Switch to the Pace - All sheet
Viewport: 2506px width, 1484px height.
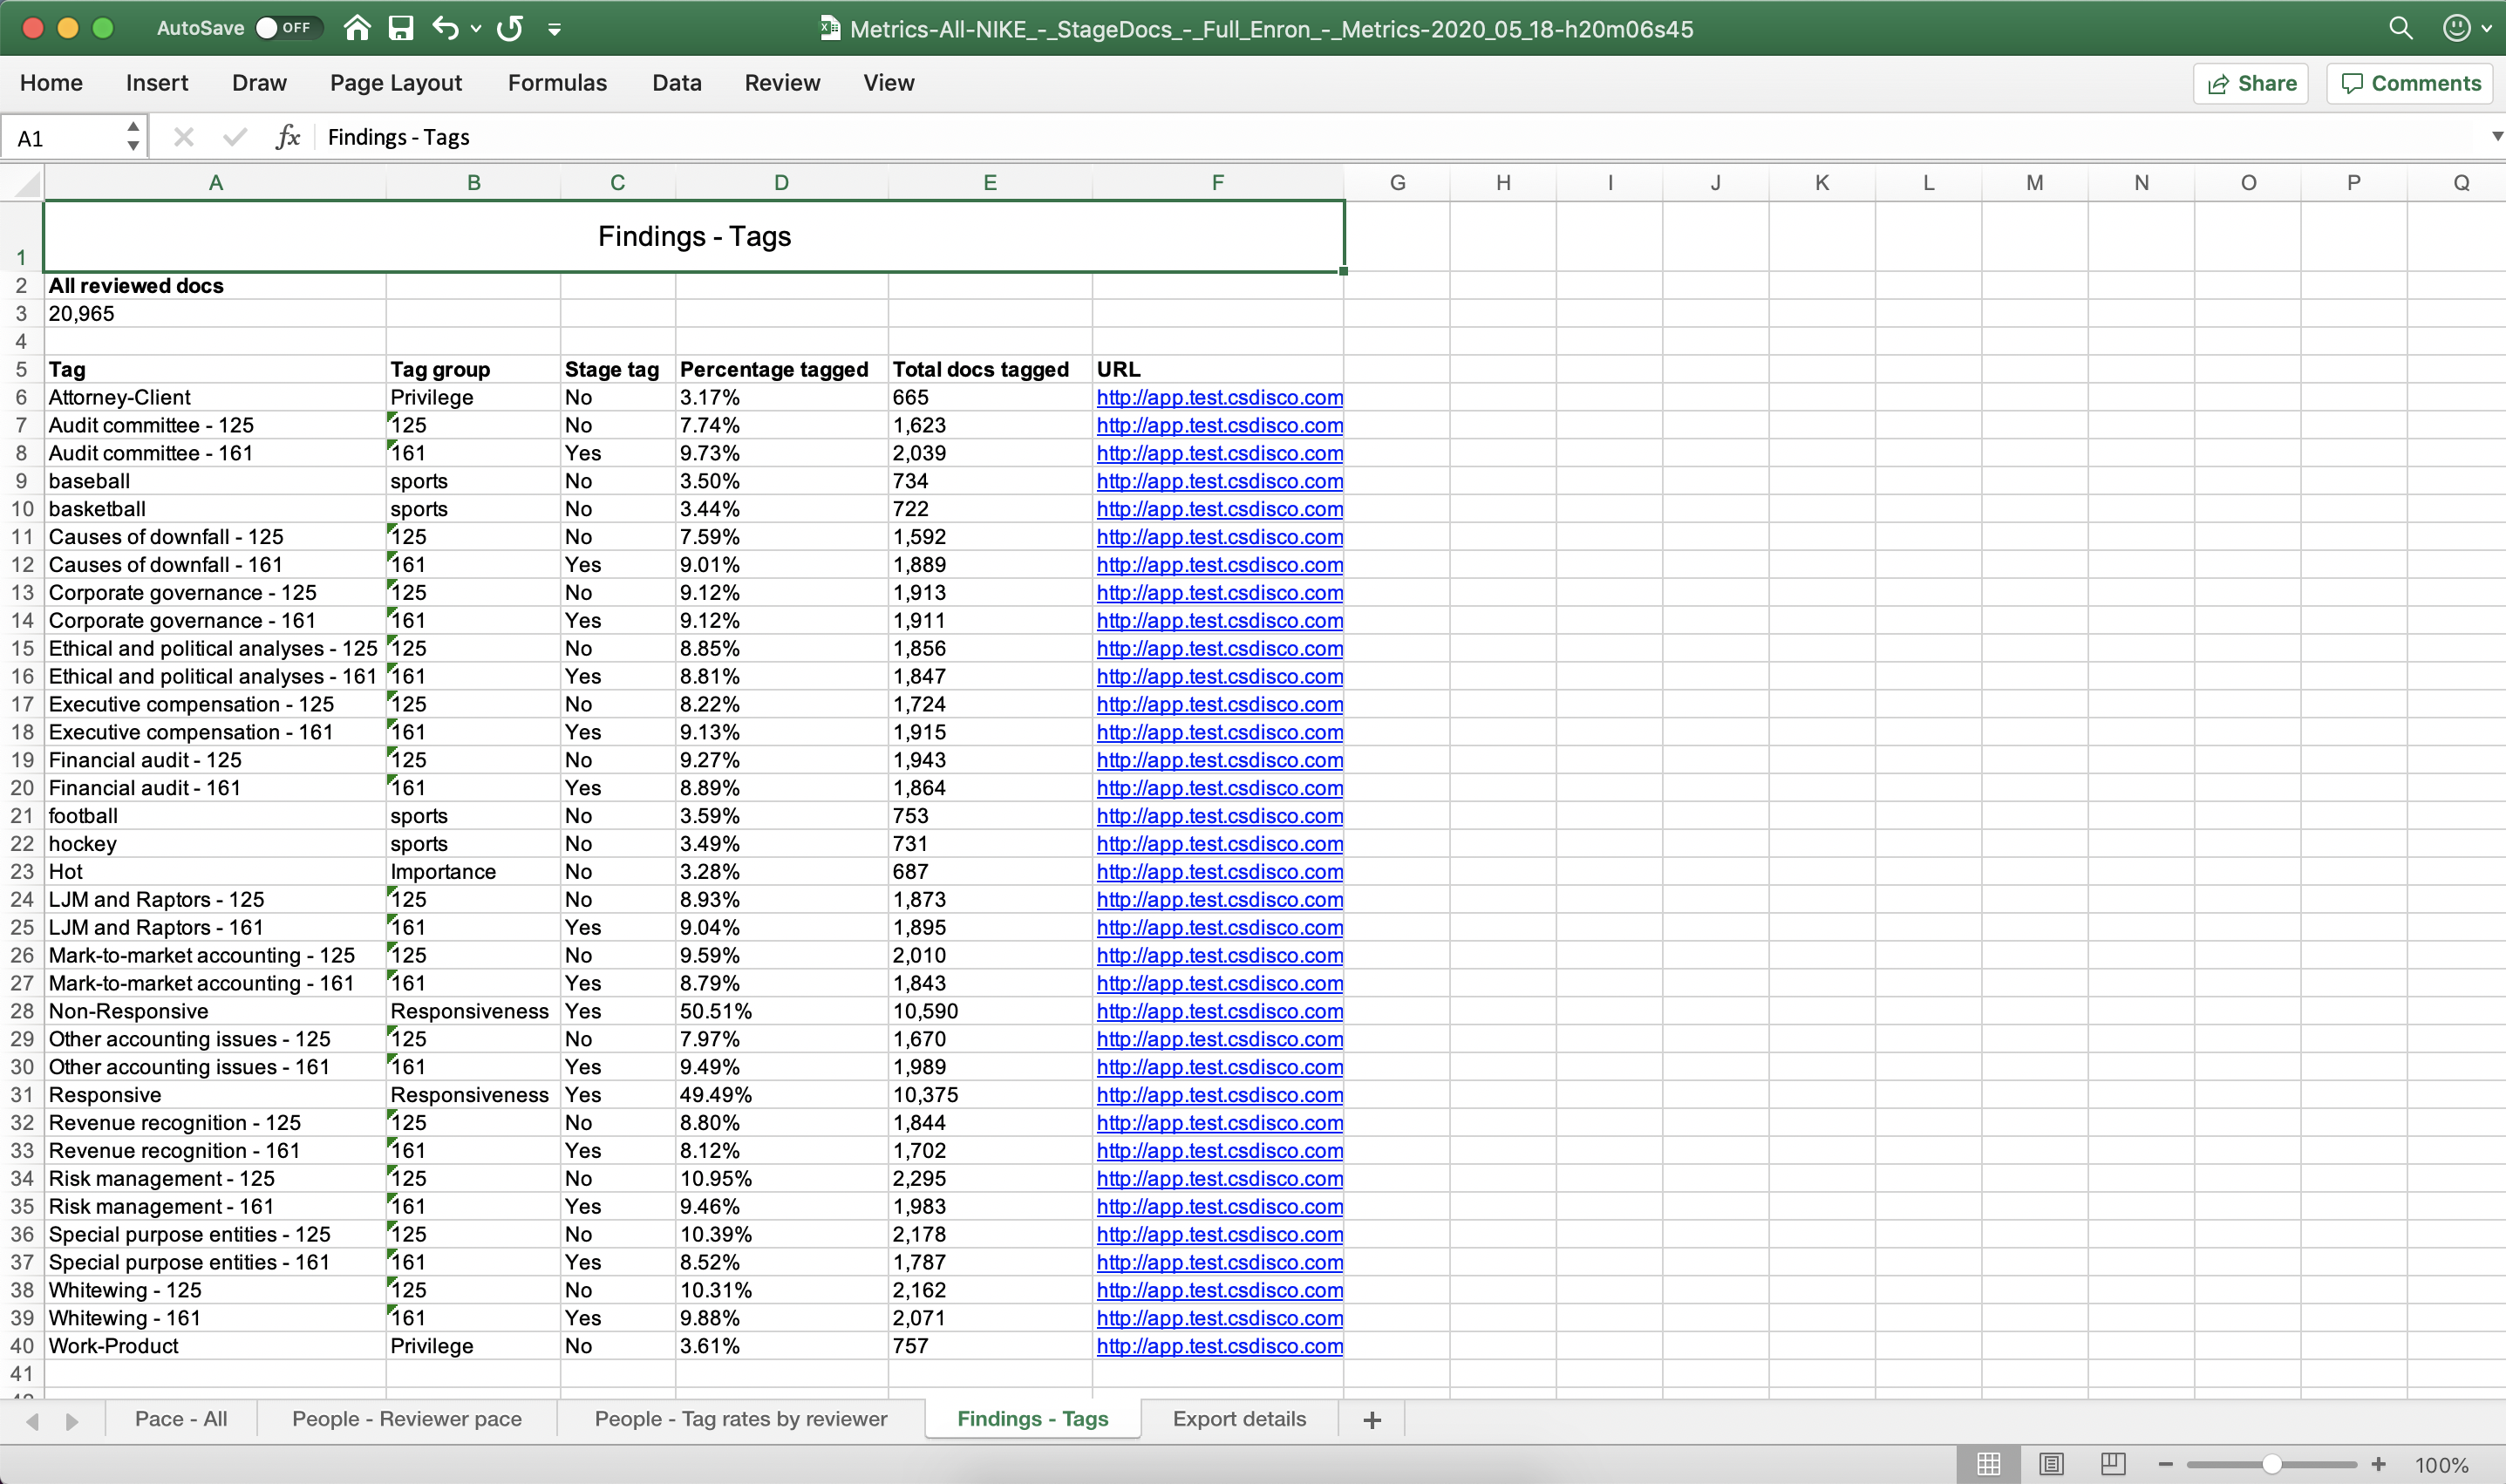click(x=181, y=1419)
